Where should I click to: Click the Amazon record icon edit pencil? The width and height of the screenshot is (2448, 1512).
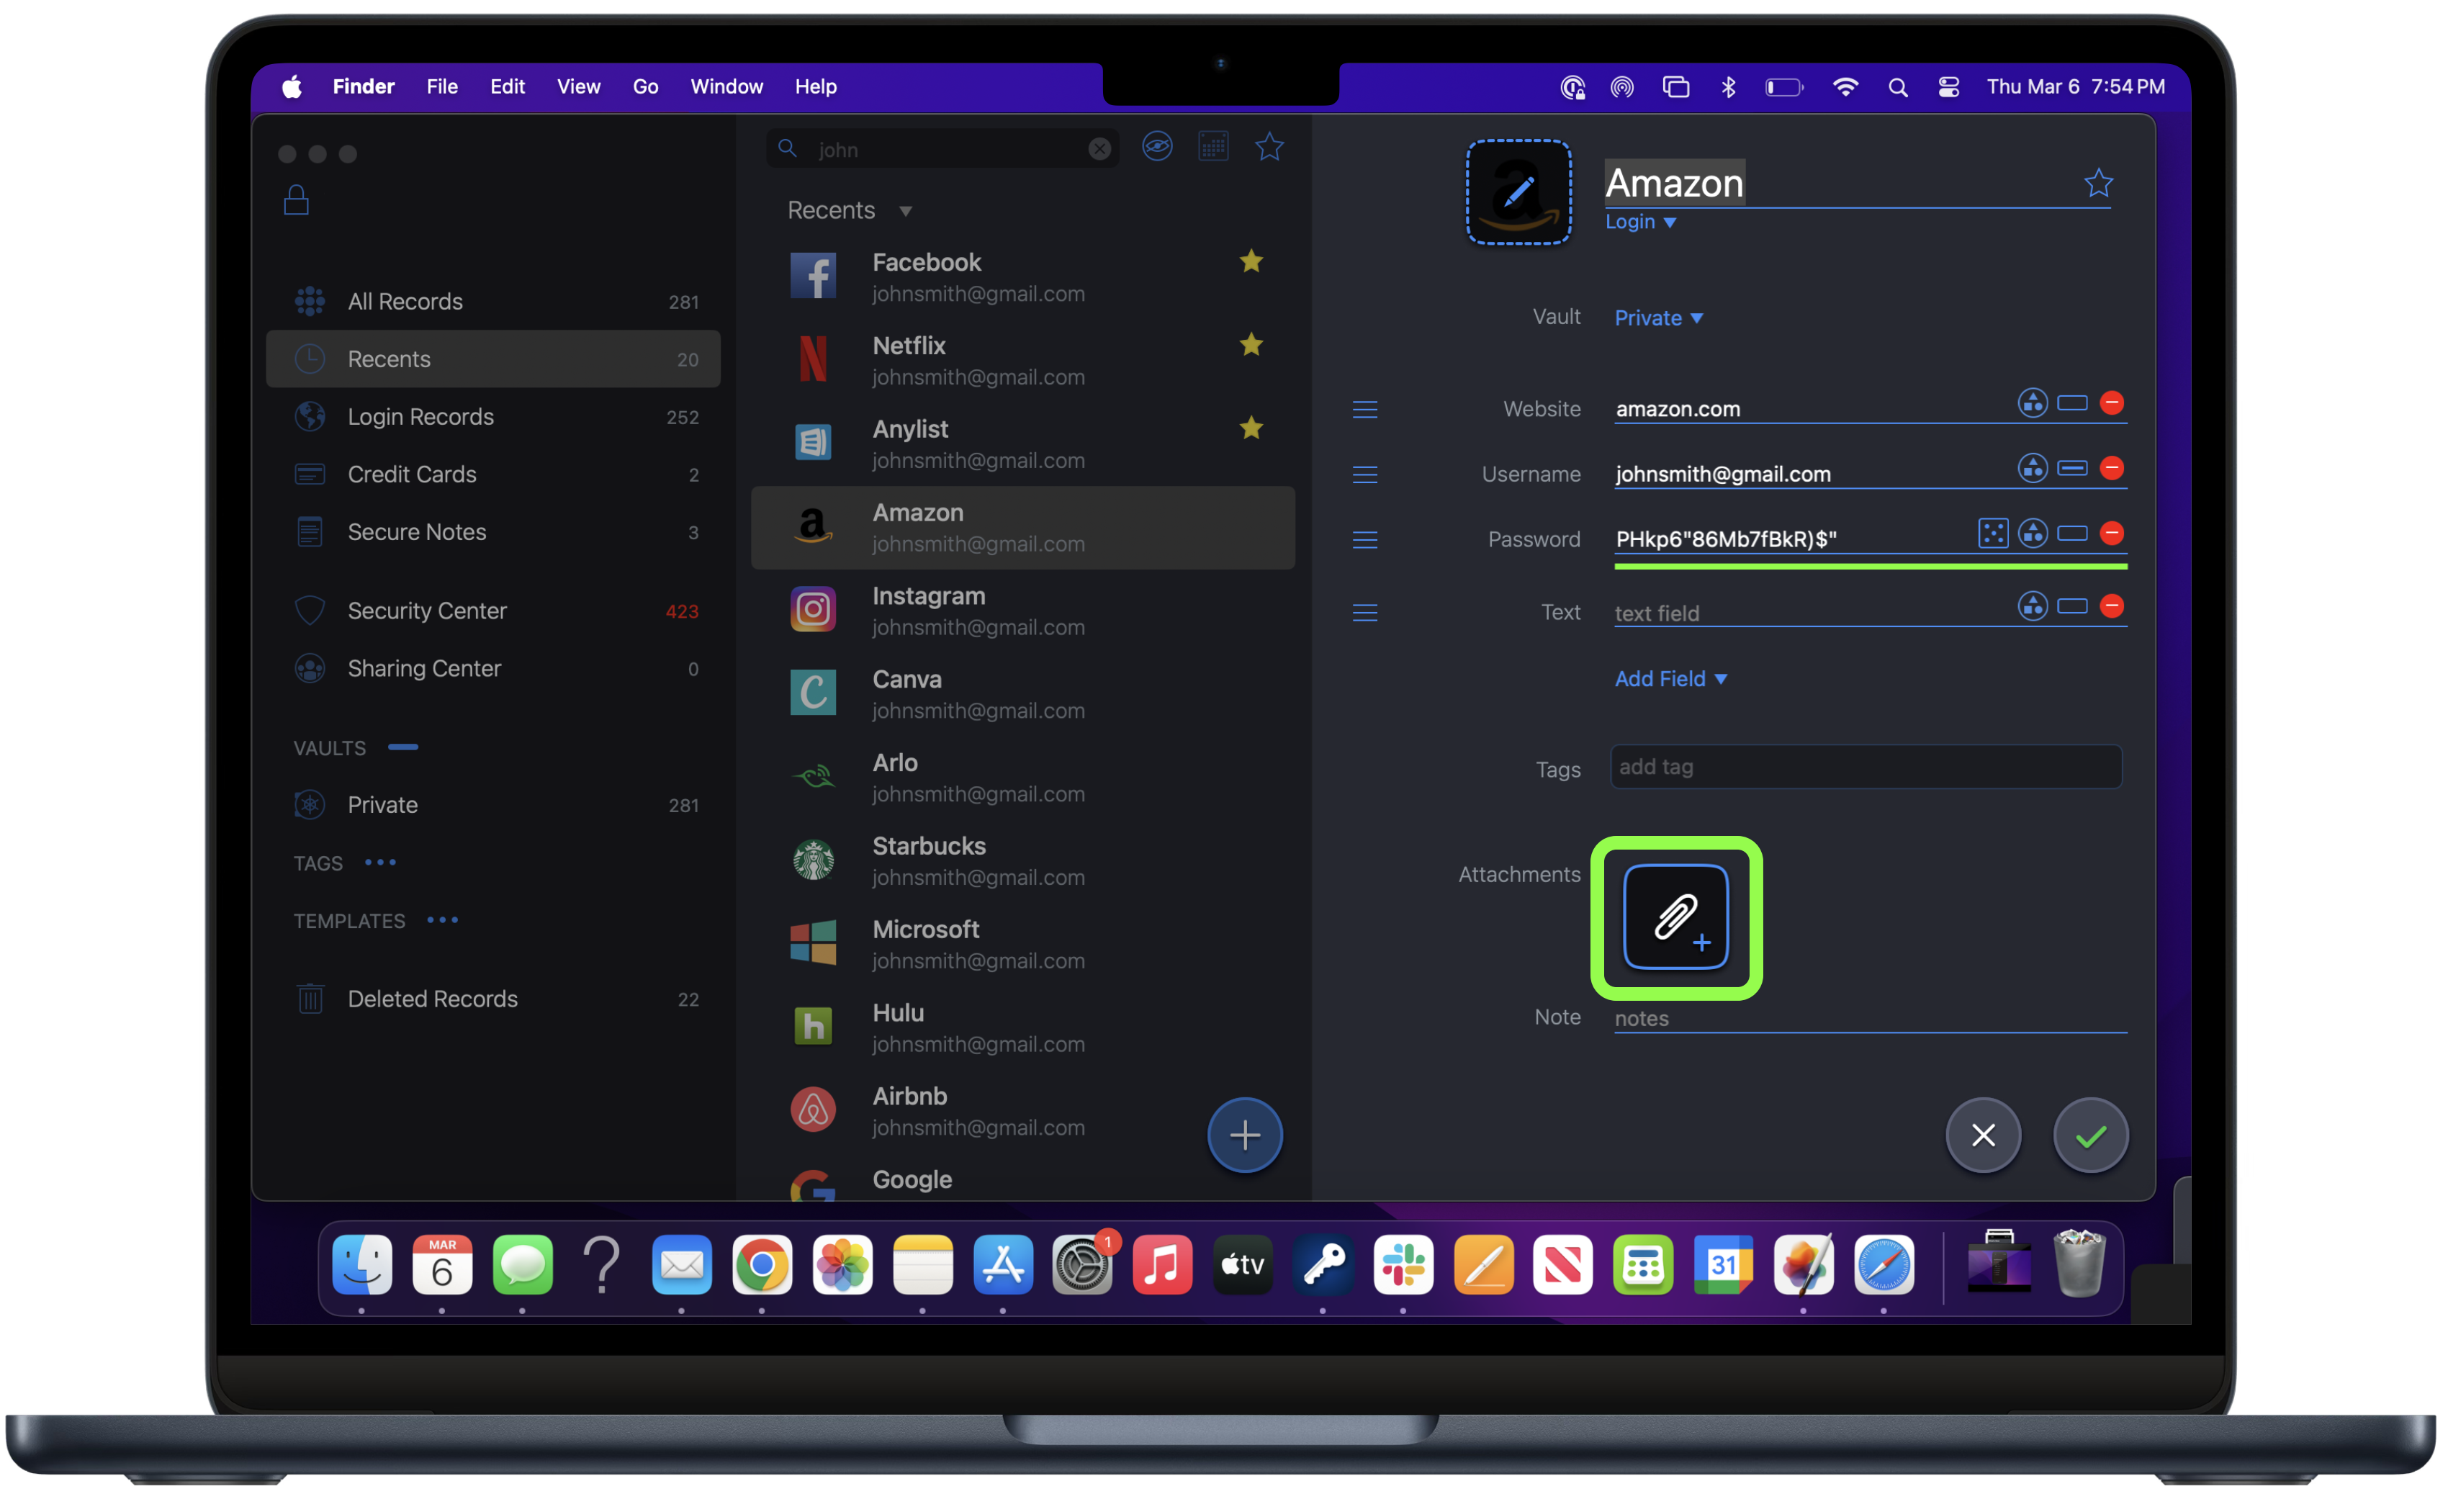[1518, 192]
